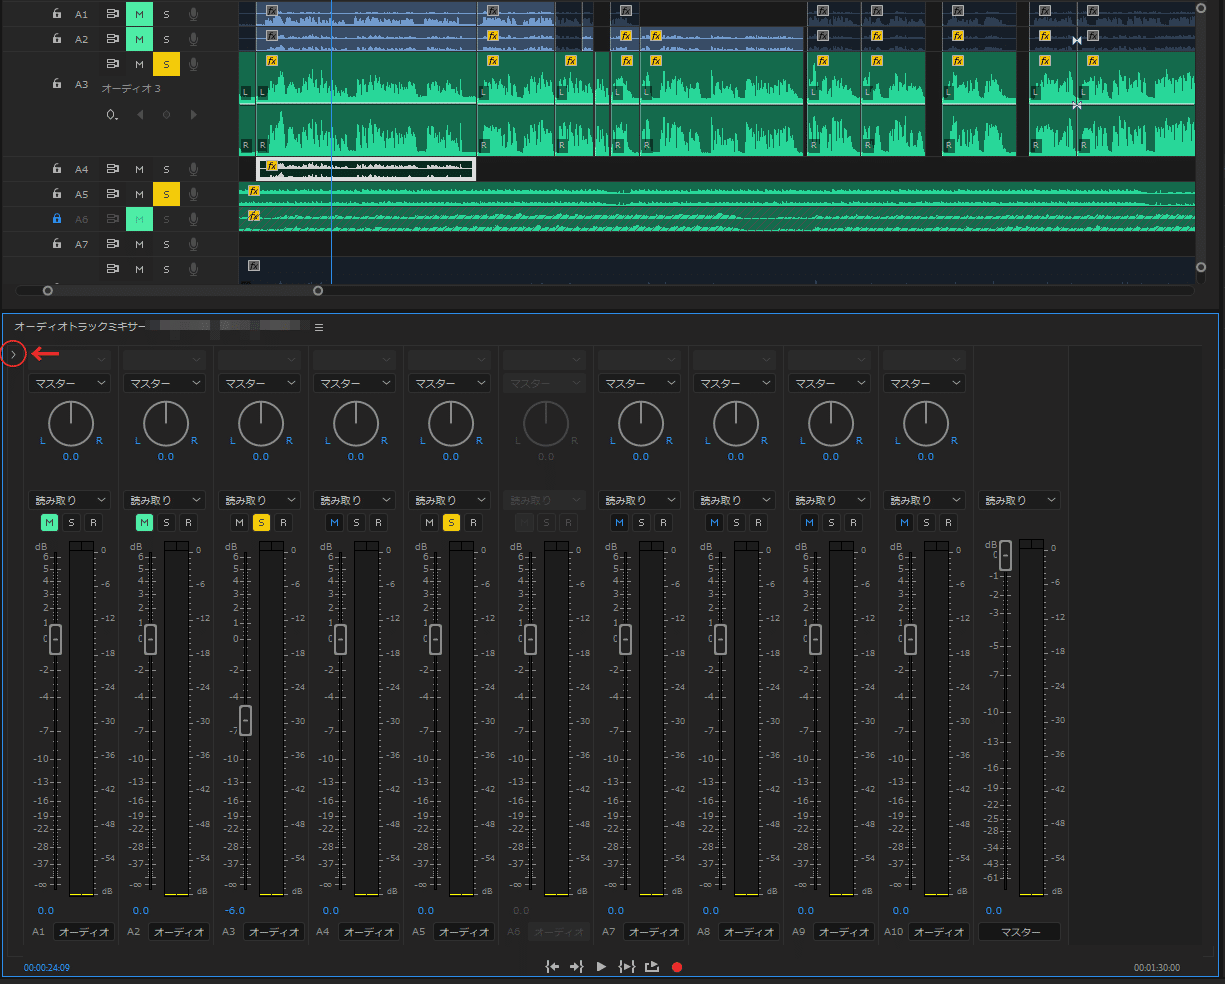Toggle the lock icon on timeline track A1

click(x=57, y=15)
